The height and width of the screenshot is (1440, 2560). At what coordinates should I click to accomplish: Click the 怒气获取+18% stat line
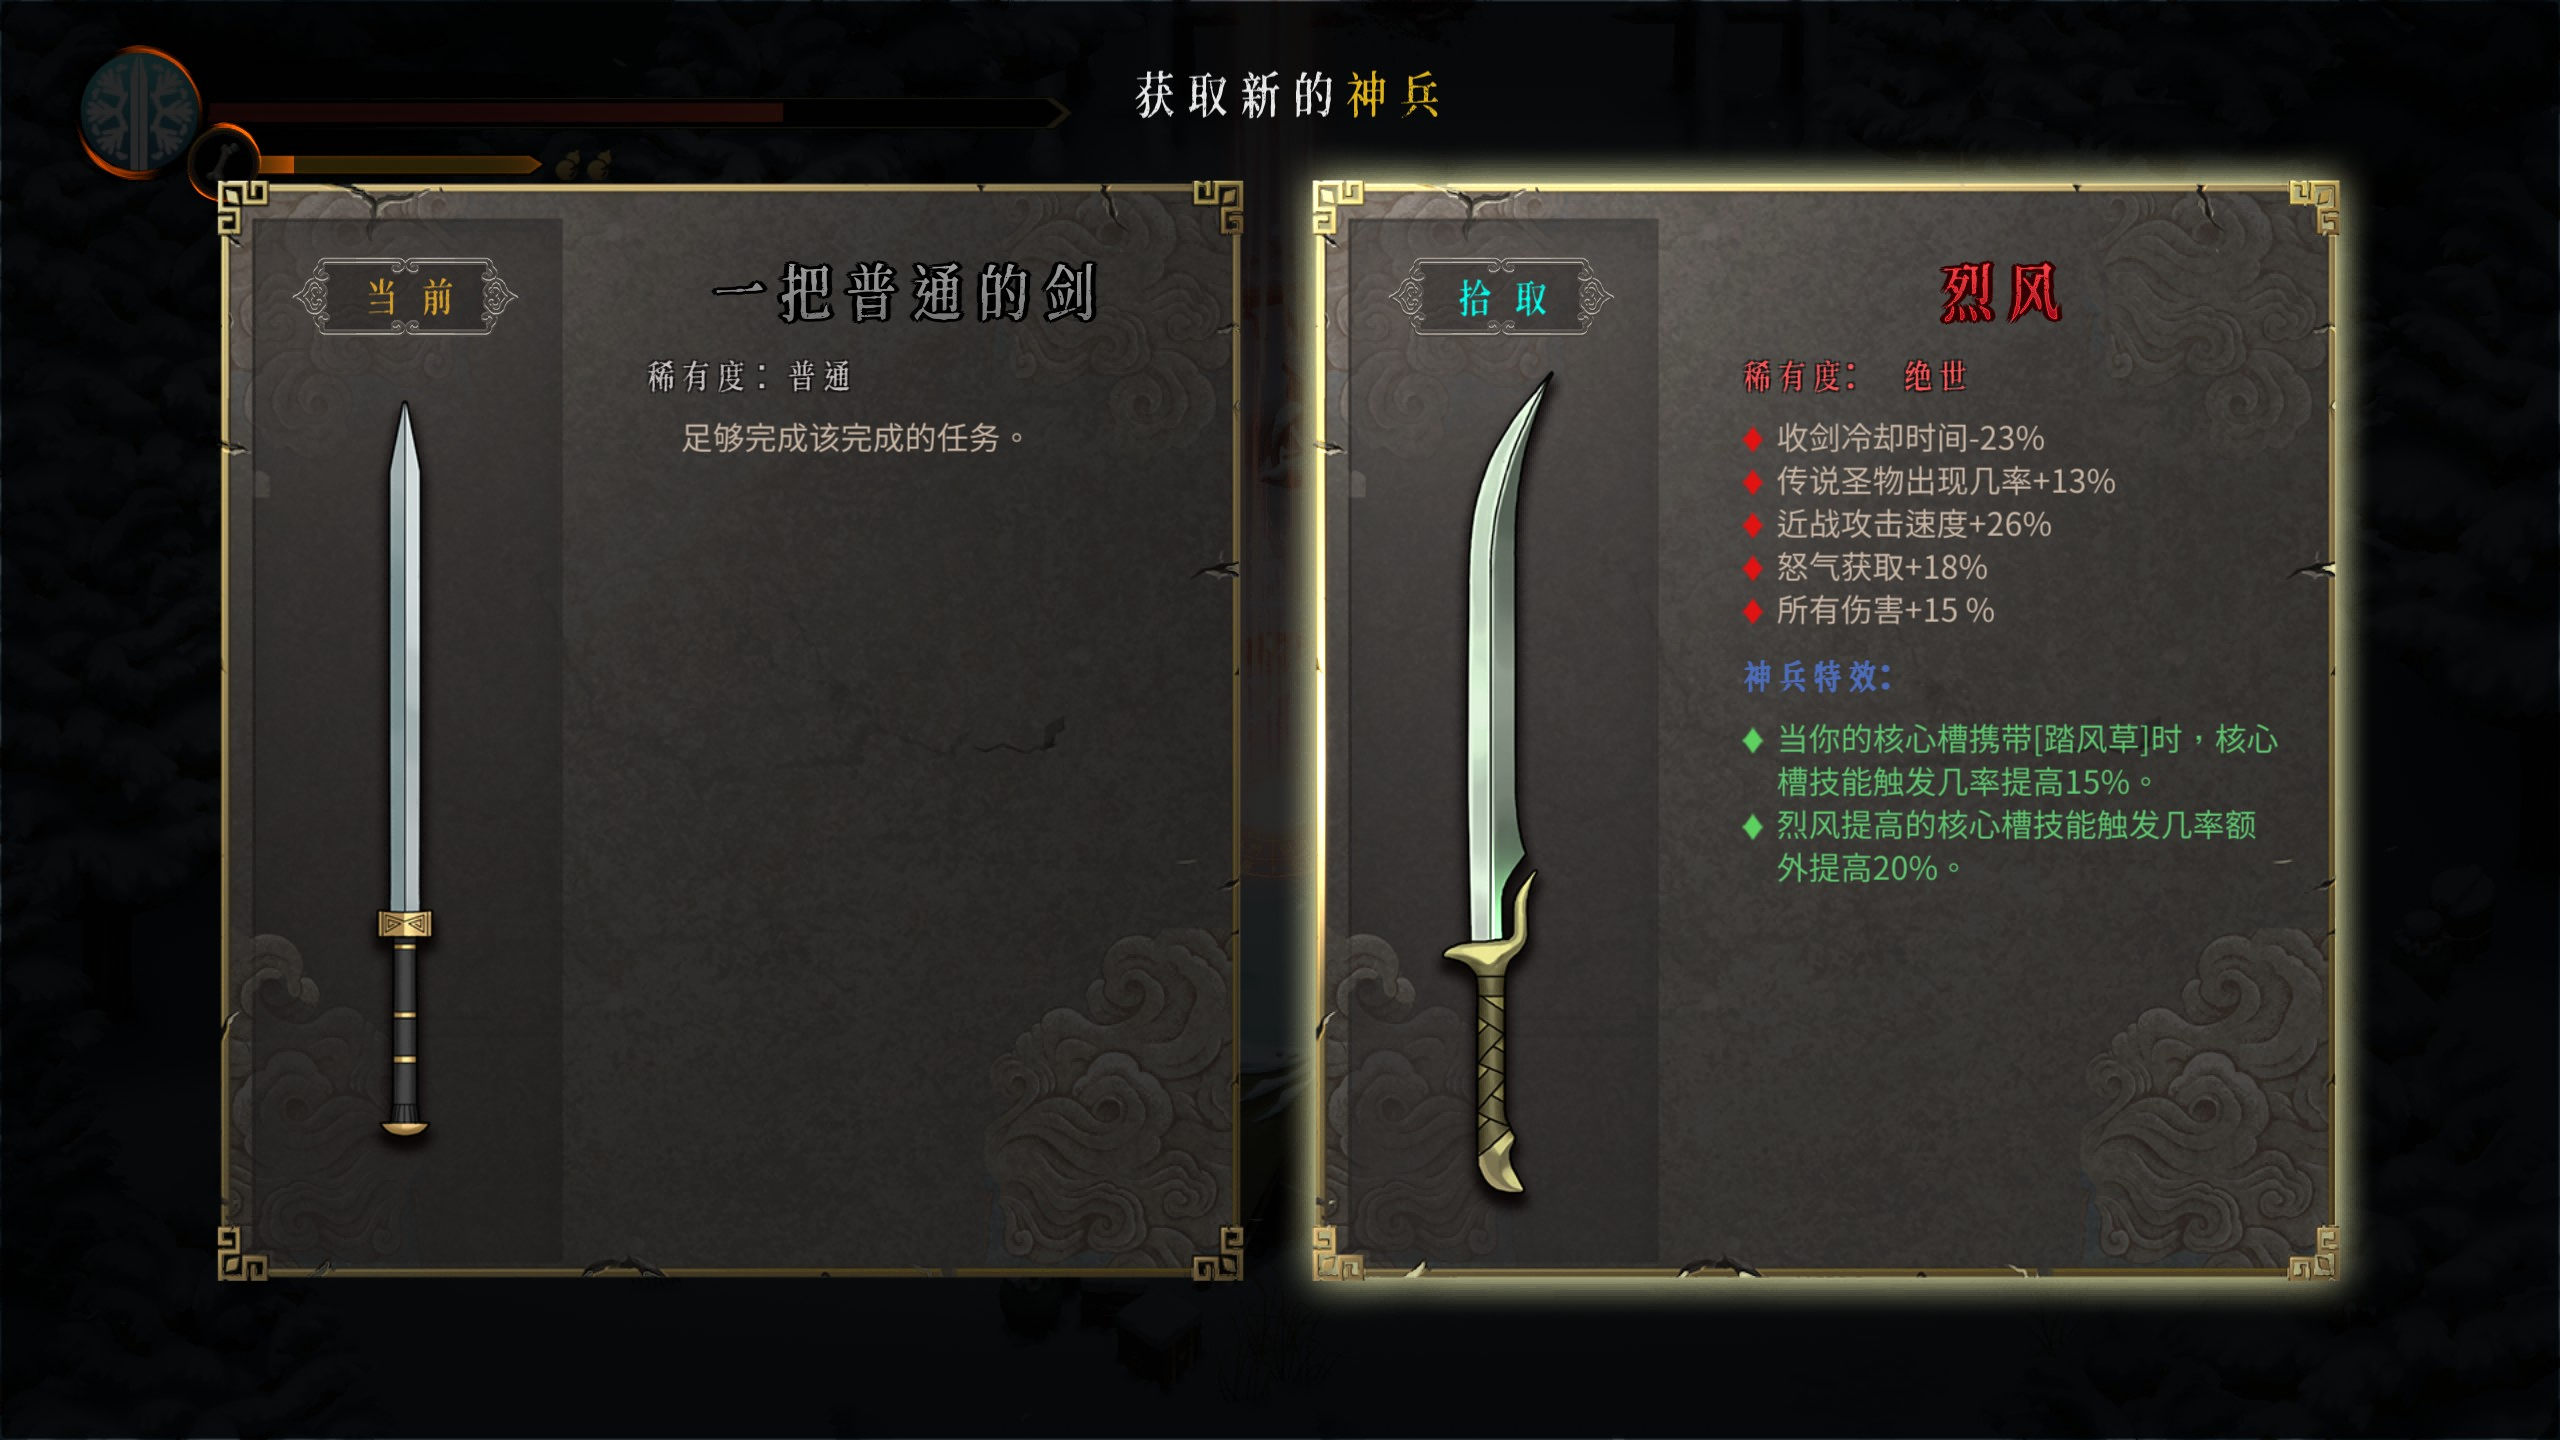tap(1881, 568)
